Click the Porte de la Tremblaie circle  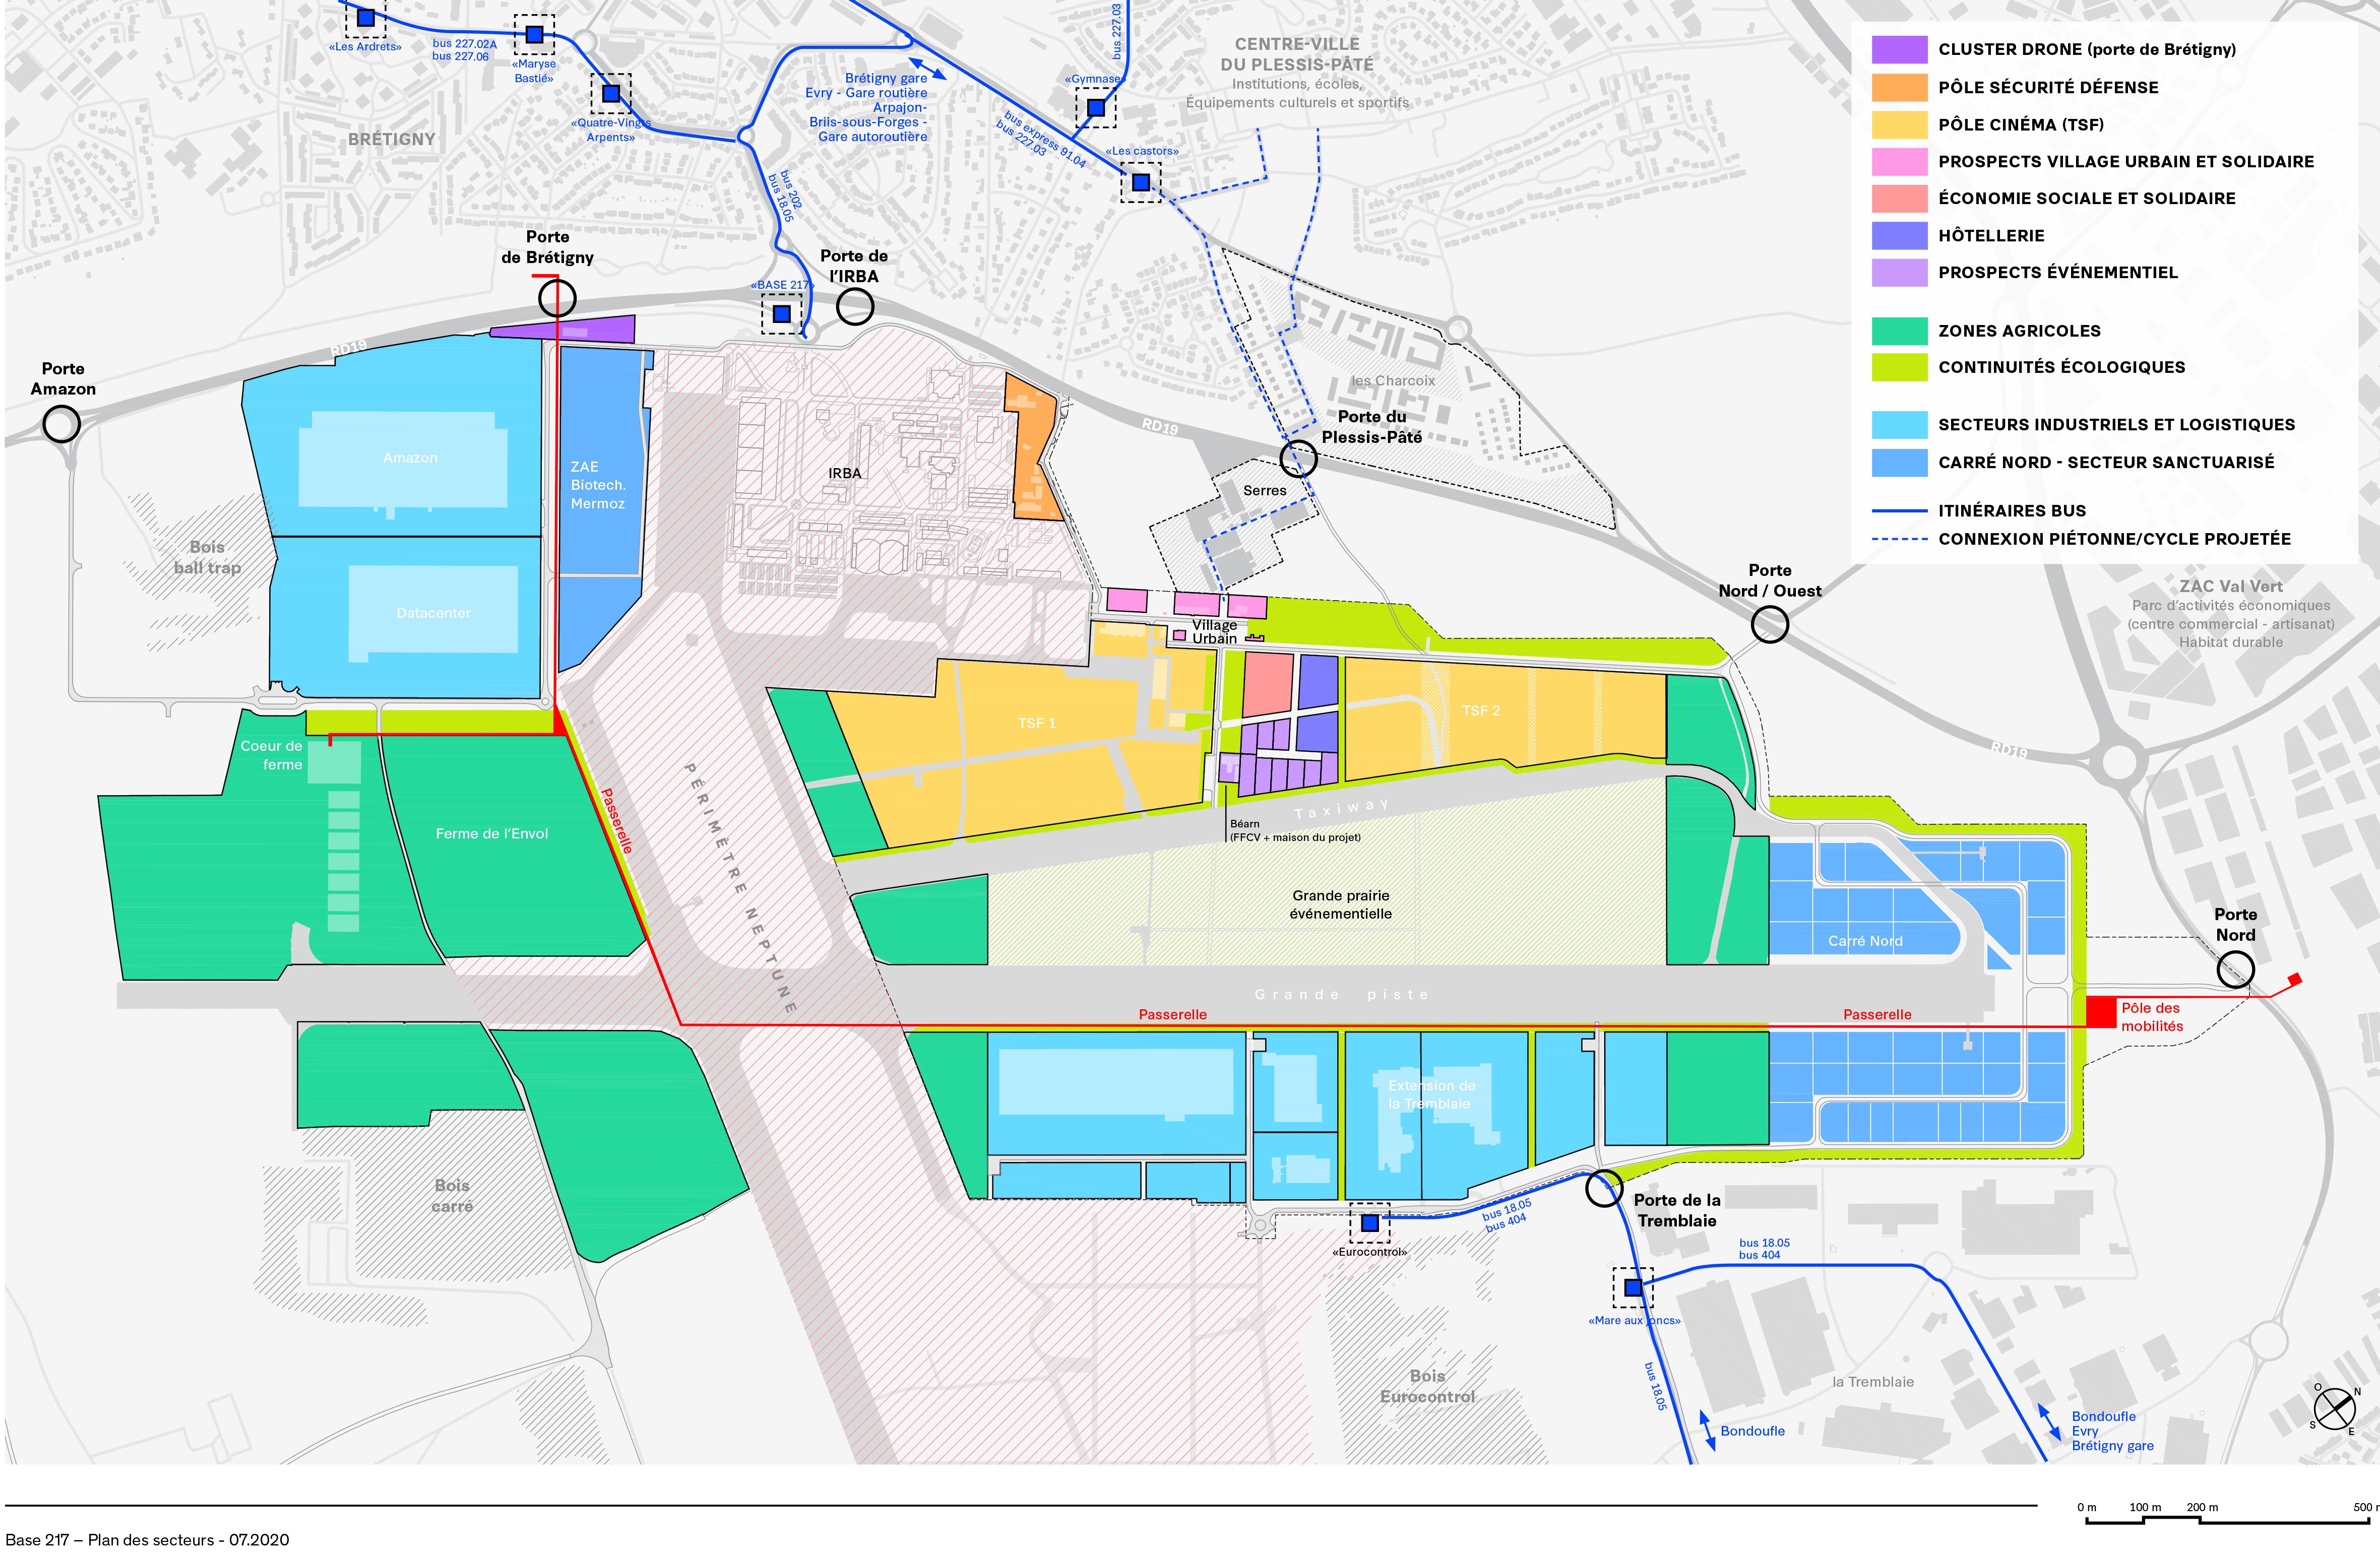tap(1604, 1188)
